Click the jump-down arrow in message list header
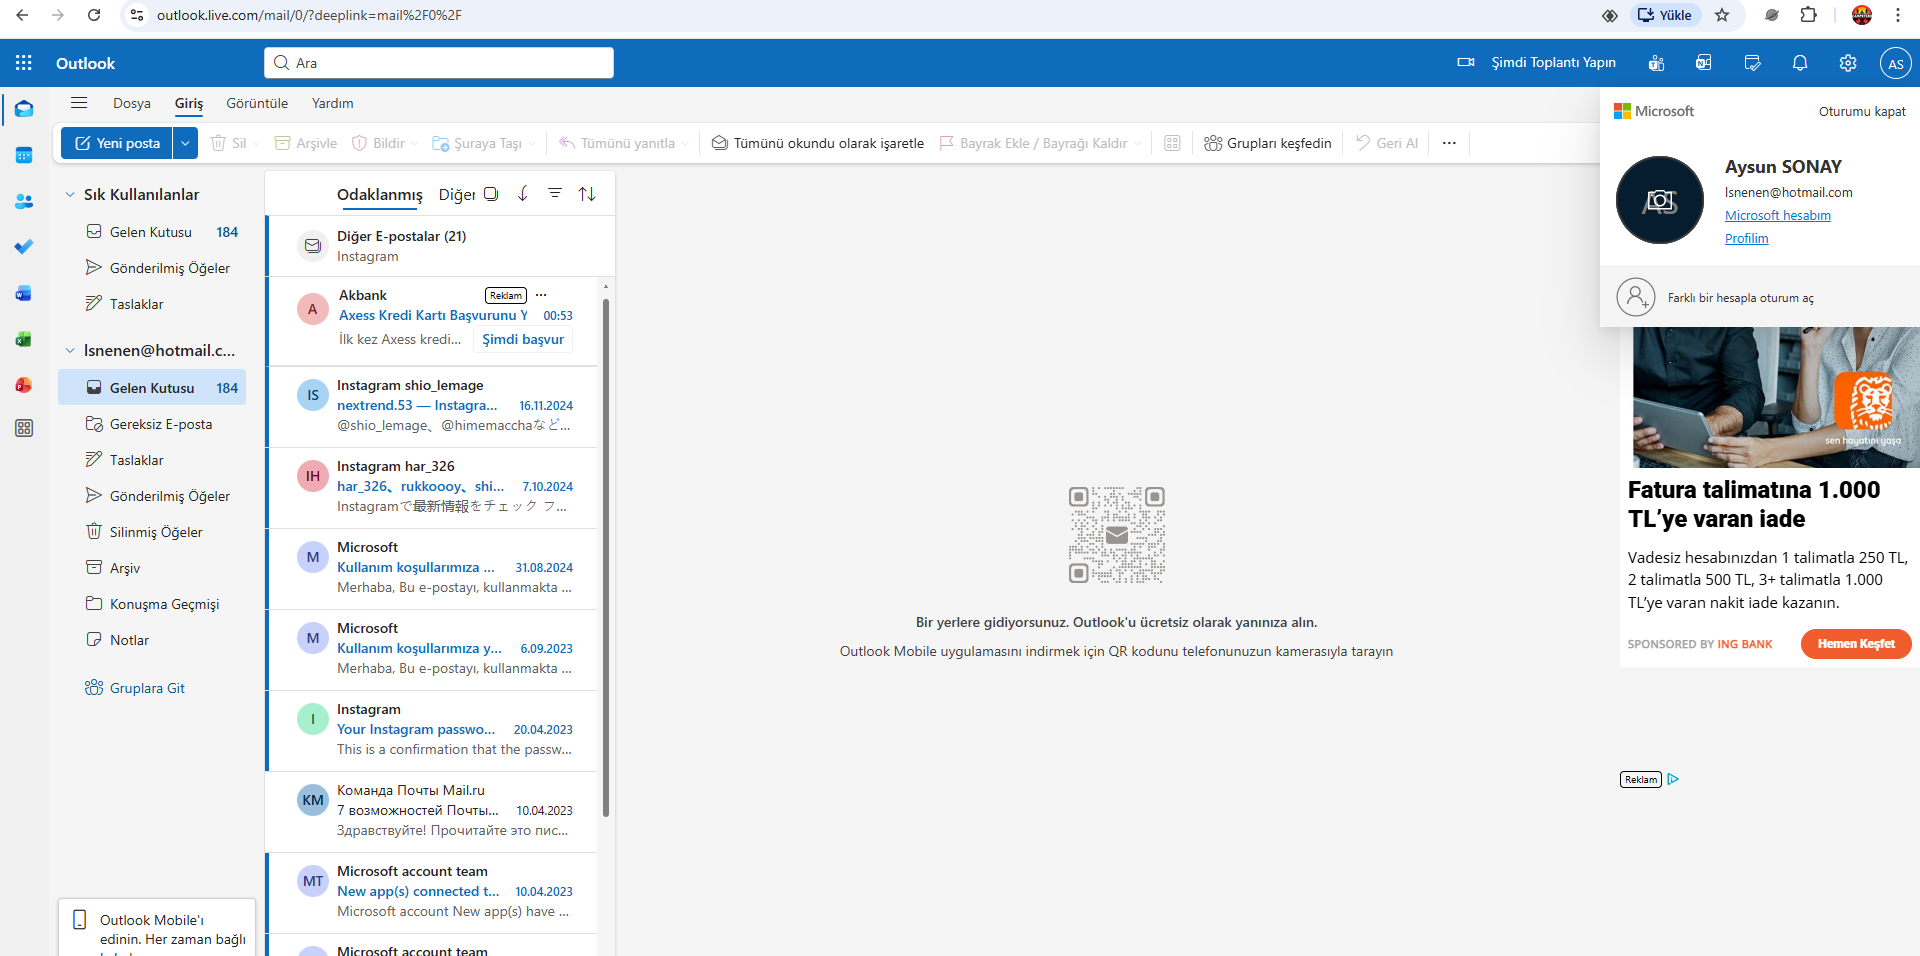 [x=523, y=194]
